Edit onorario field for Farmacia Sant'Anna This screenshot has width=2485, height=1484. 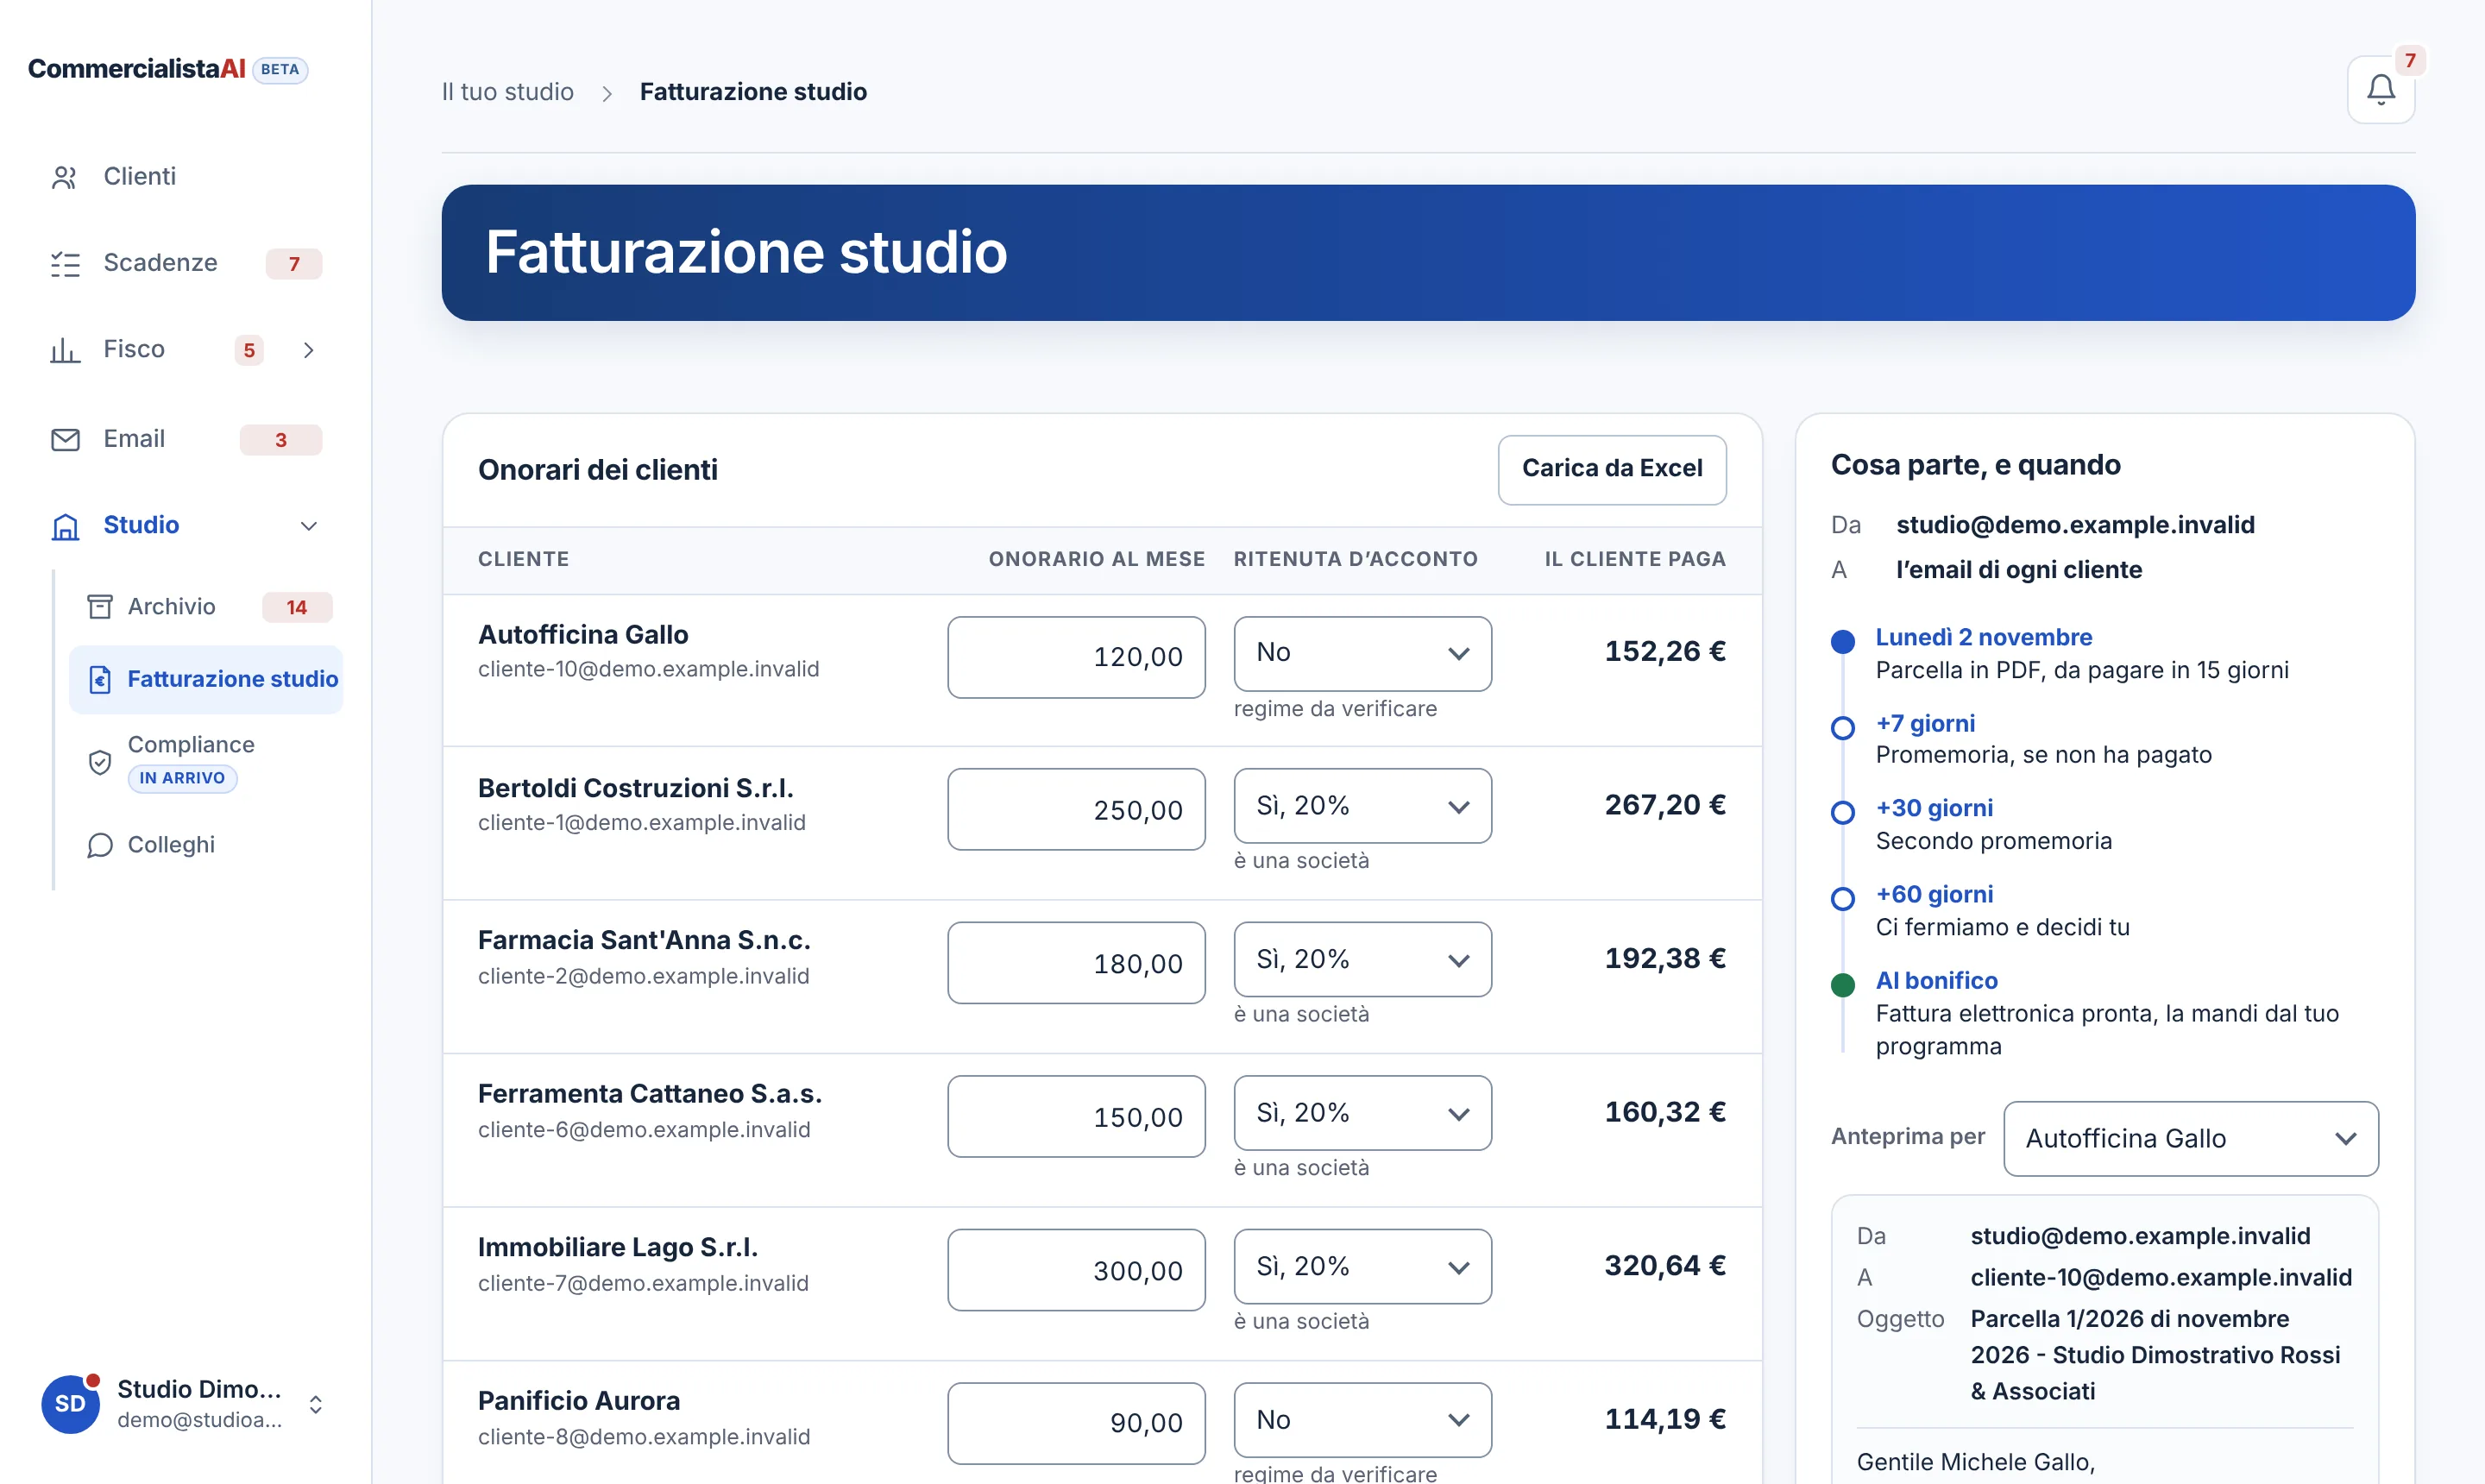[1076, 964]
